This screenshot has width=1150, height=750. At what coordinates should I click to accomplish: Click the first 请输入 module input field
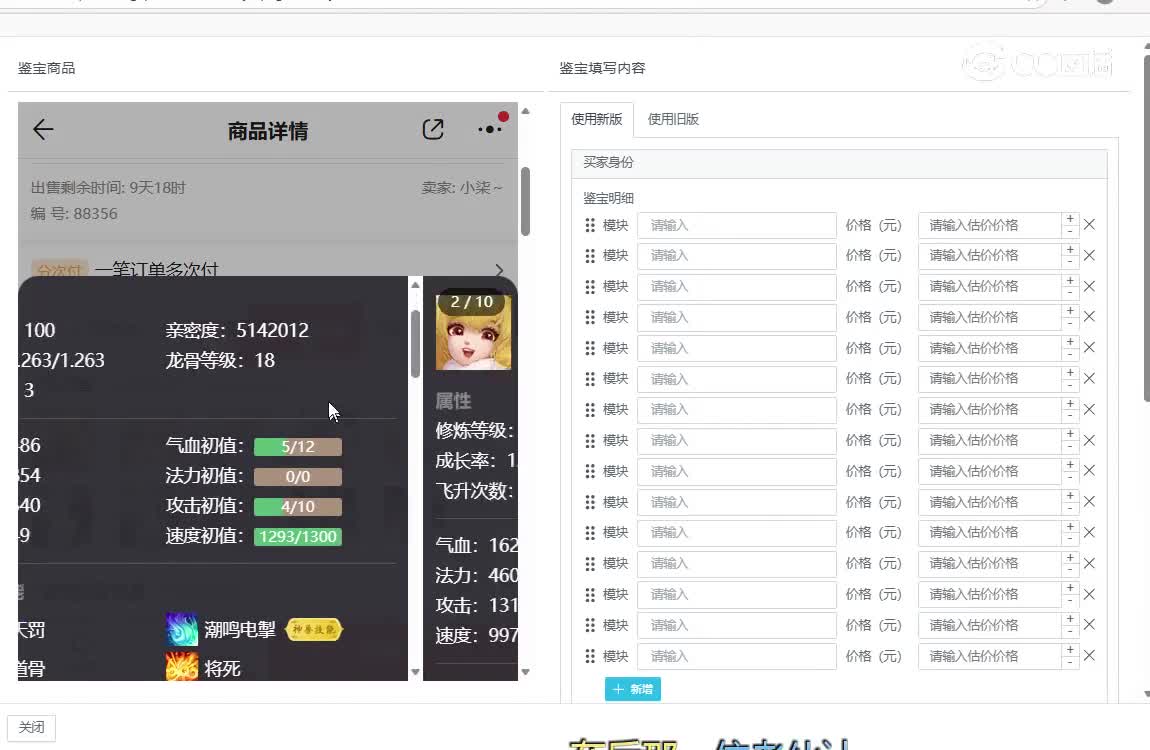tap(736, 224)
